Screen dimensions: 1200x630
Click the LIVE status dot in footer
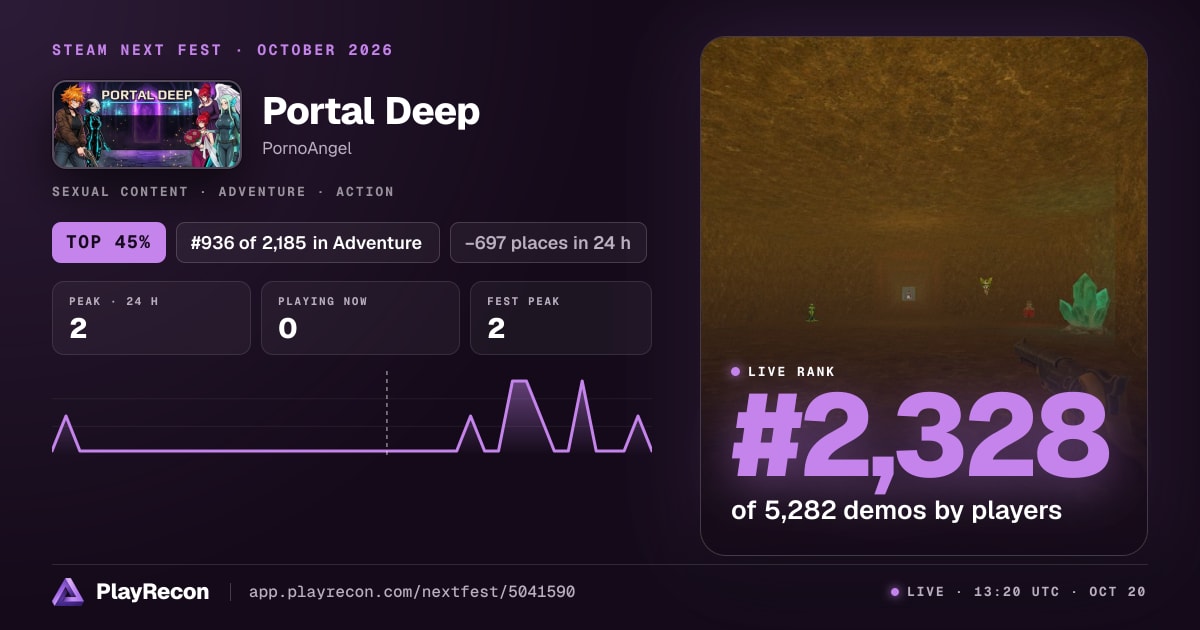click(x=895, y=592)
